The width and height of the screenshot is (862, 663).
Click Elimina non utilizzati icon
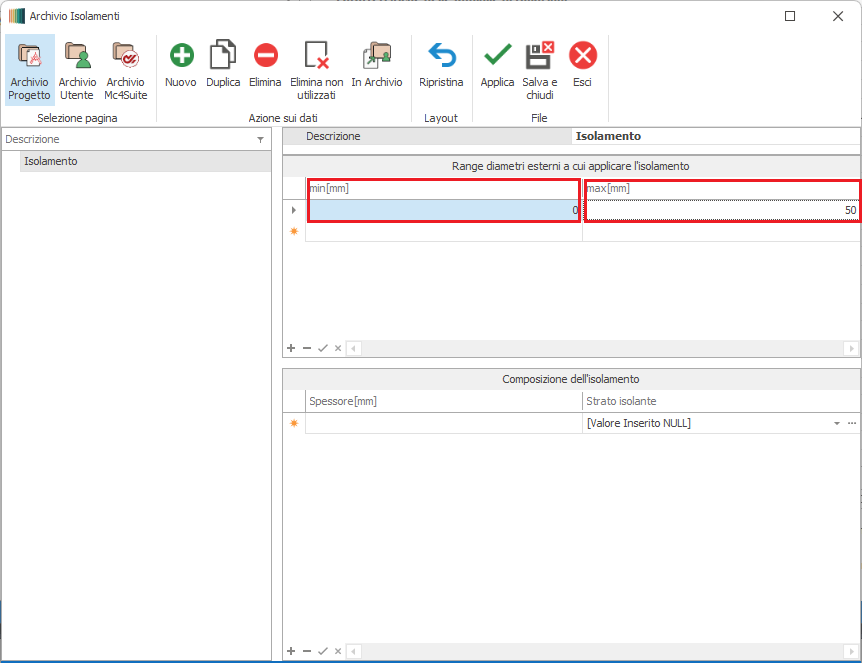(316, 56)
